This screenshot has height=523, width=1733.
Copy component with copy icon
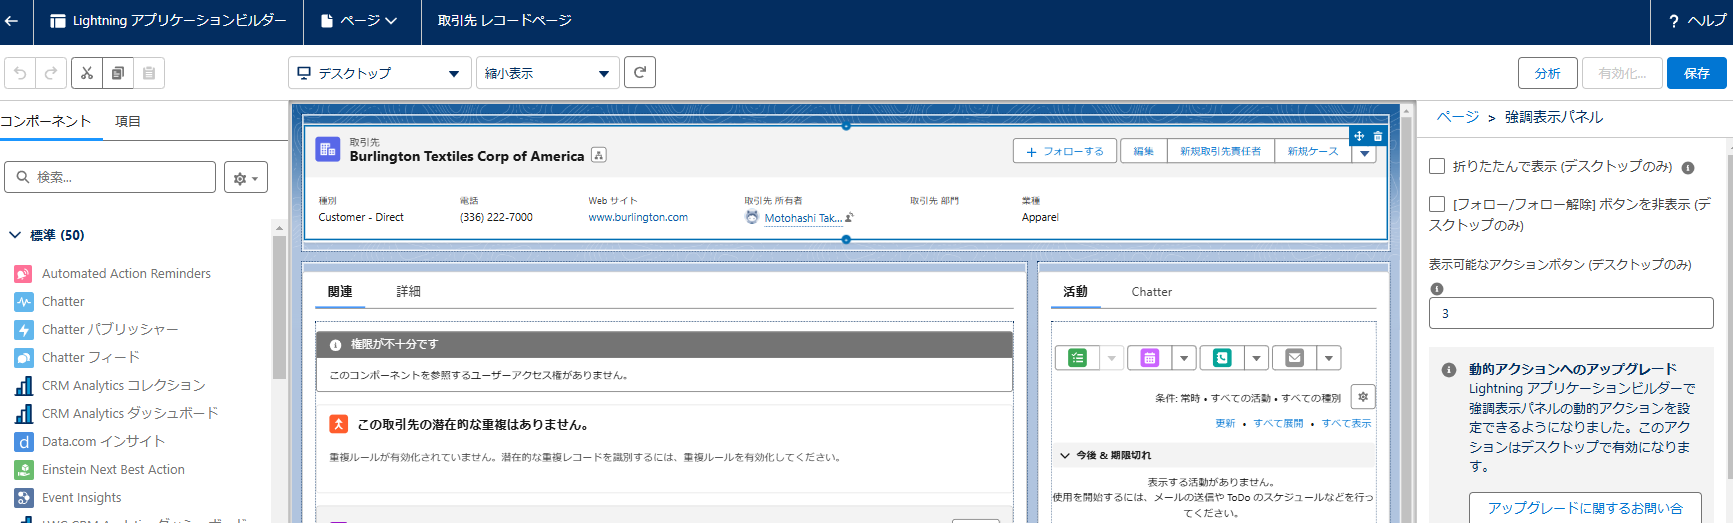click(x=118, y=73)
